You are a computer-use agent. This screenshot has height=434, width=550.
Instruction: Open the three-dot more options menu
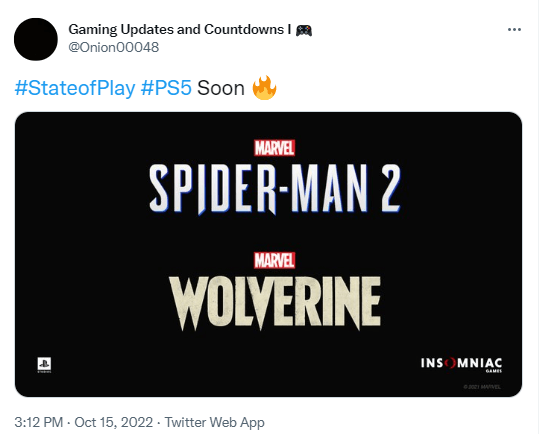[514, 30]
